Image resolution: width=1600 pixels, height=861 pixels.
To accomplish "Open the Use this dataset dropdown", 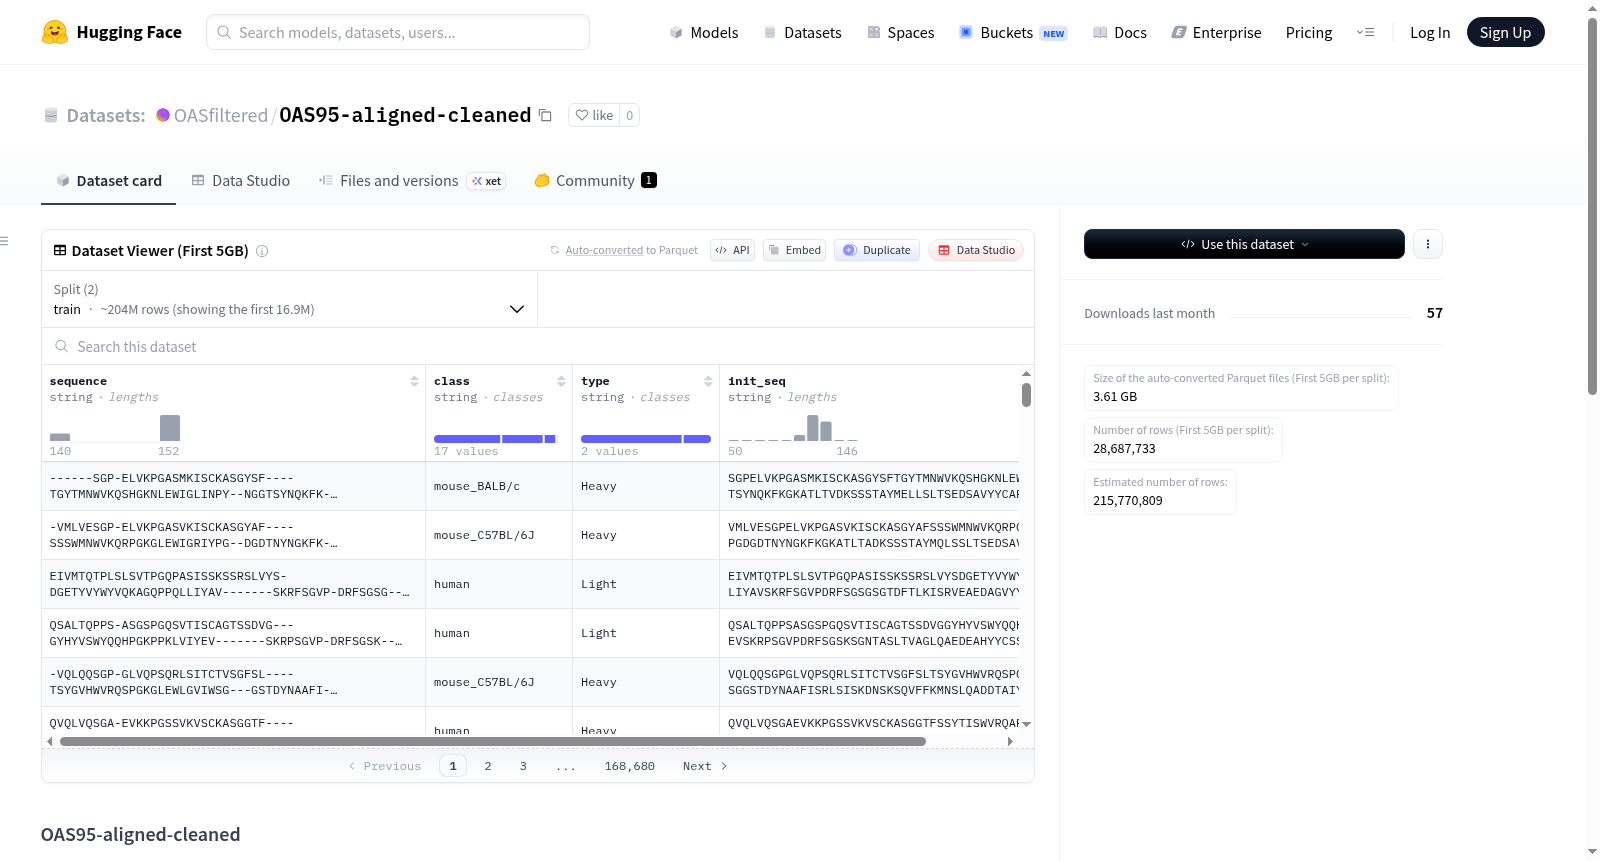I will pos(1244,244).
